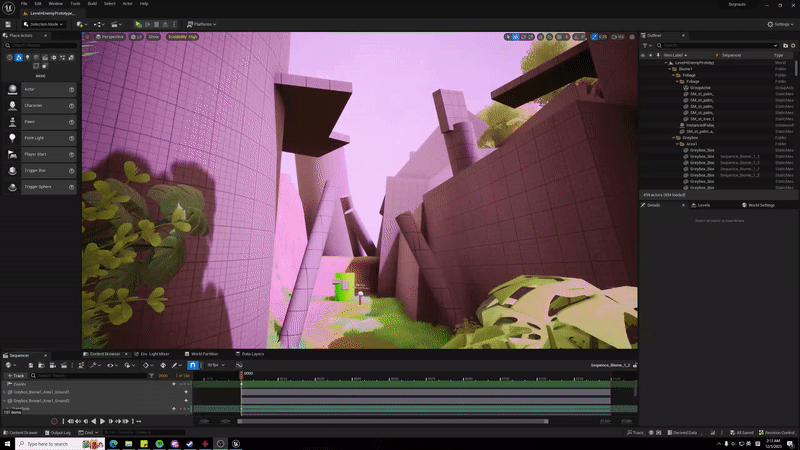800x450 pixels.
Task: Click the Sequencer camera-add icon
Action: point(53,365)
